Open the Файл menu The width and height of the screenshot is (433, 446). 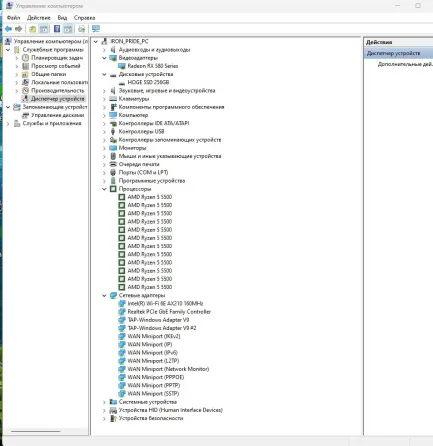coord(13,18)
